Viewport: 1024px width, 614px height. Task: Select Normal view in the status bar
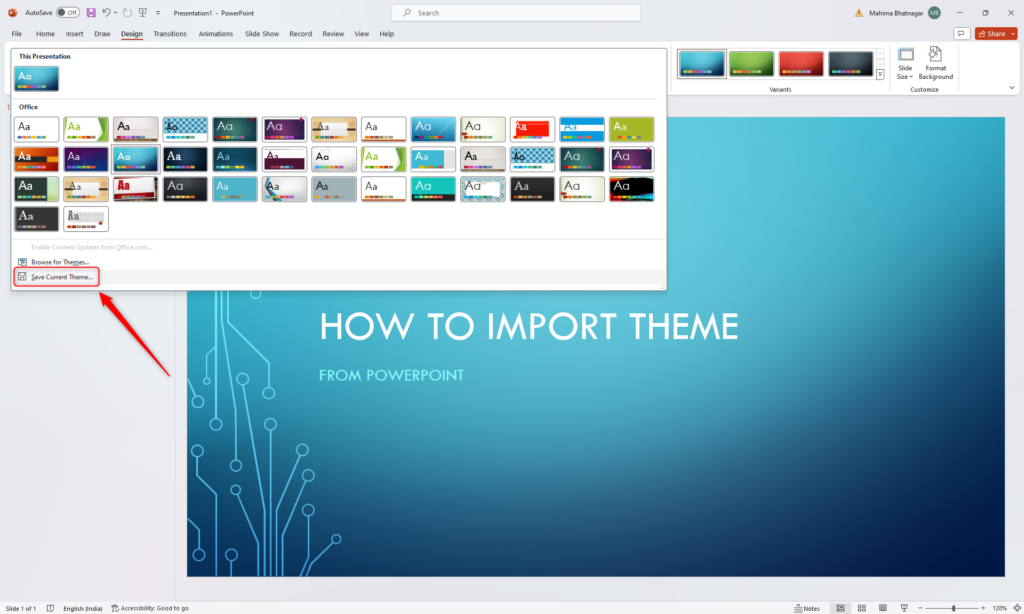click(x=841, y=607)
